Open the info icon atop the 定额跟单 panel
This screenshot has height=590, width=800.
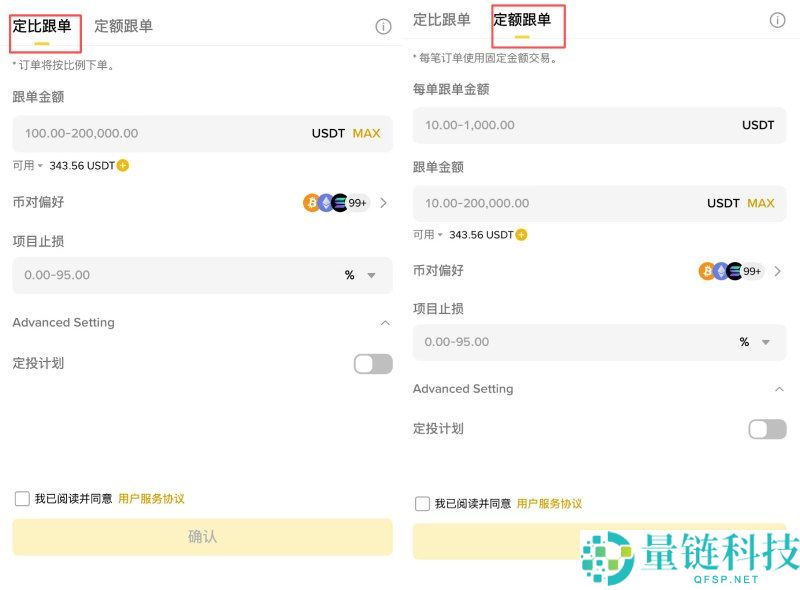click(778, 19)
